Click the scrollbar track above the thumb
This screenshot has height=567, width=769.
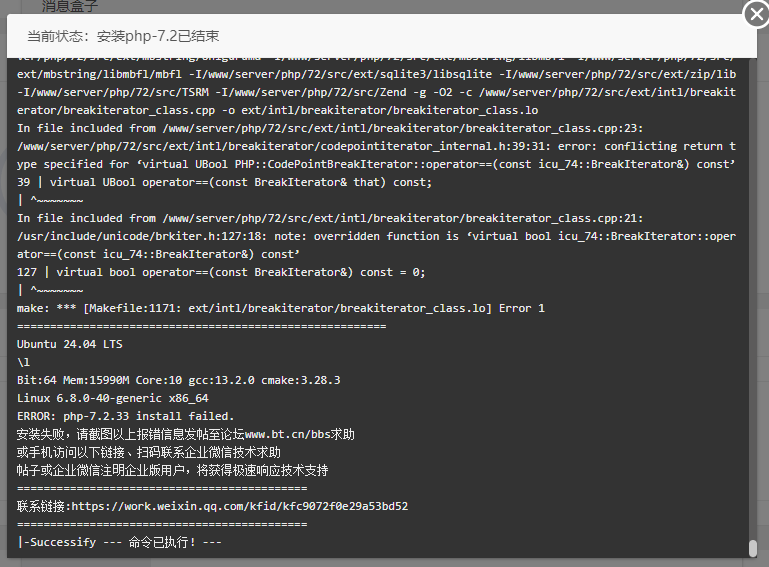point(753,294)
